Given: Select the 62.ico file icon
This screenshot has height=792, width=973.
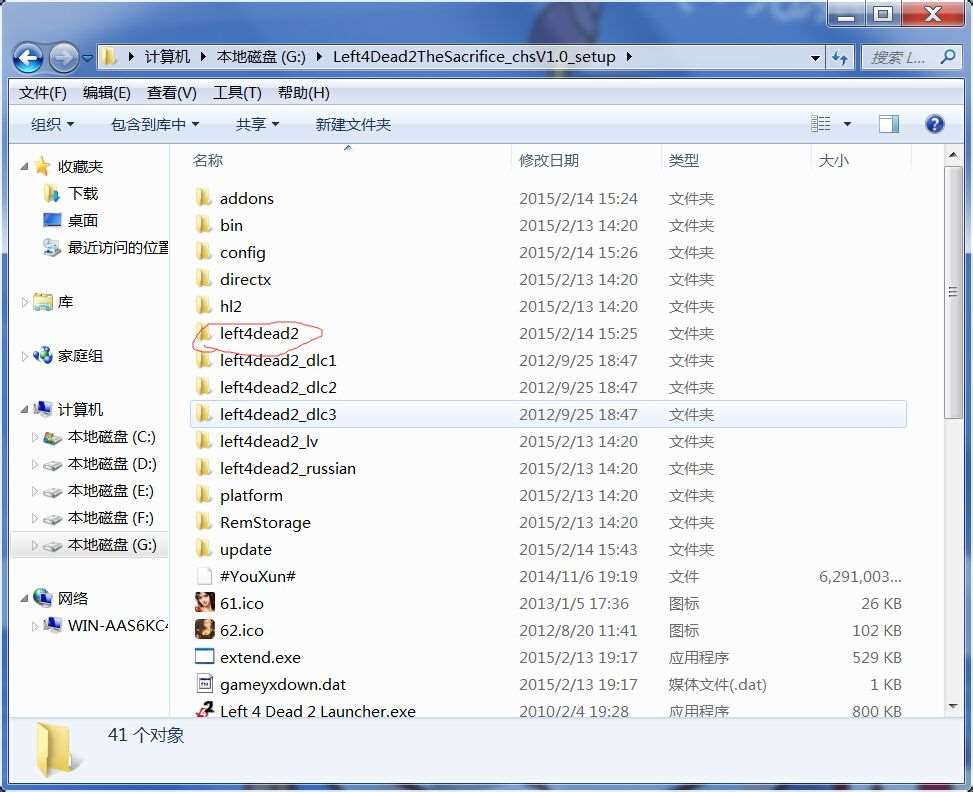Looking at the screenshot, I should pyautogui.click(x=204, y=630).
